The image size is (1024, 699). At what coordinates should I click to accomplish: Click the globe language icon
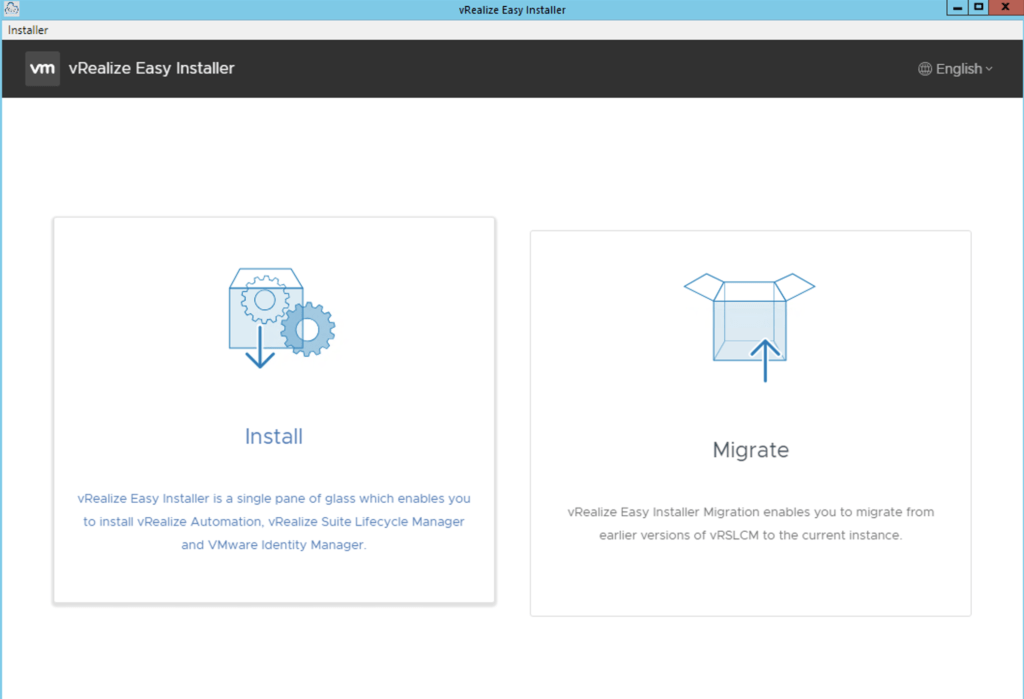[x=924, y=69]
